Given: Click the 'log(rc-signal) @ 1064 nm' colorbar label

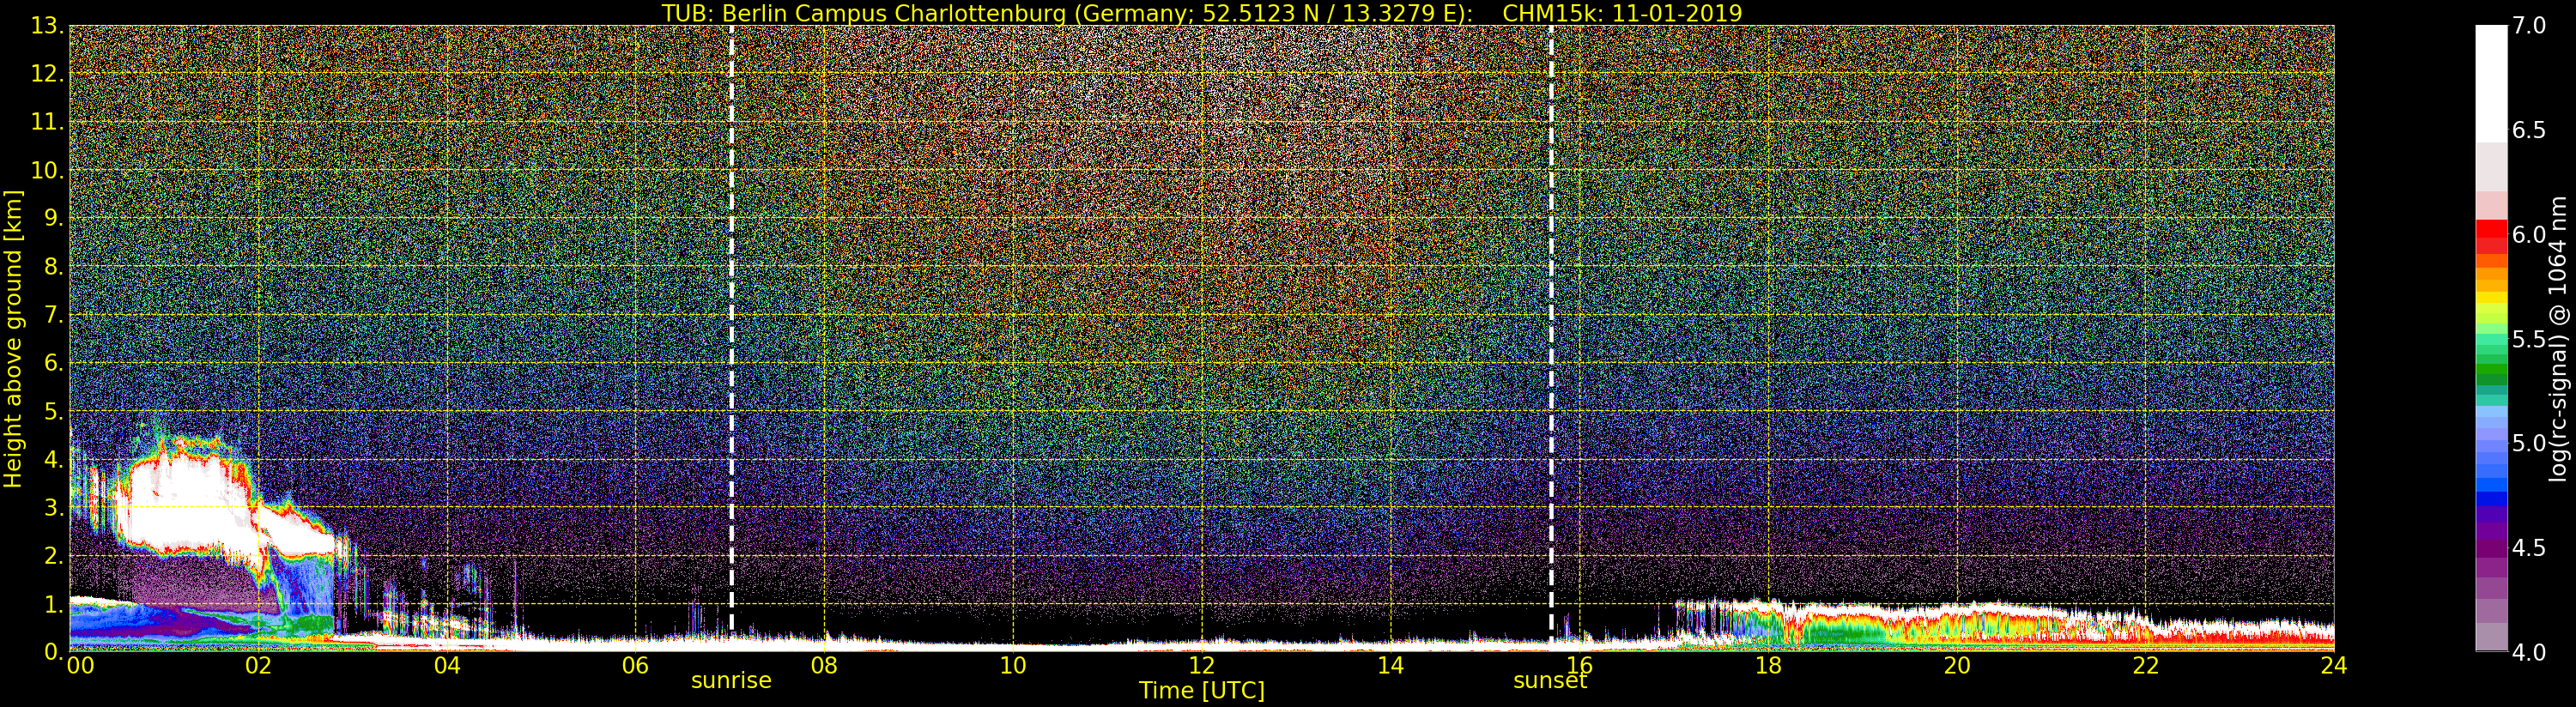Looking at the screenshot, I should (x=2558, y=338).
